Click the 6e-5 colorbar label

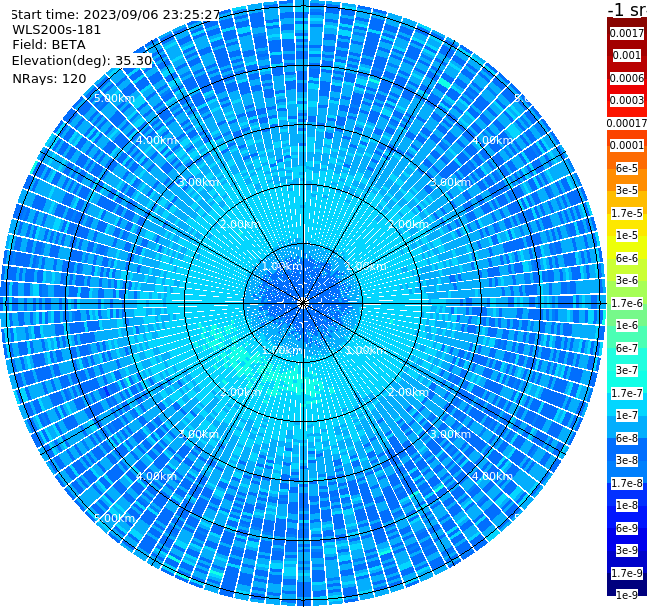coord(627,168)
